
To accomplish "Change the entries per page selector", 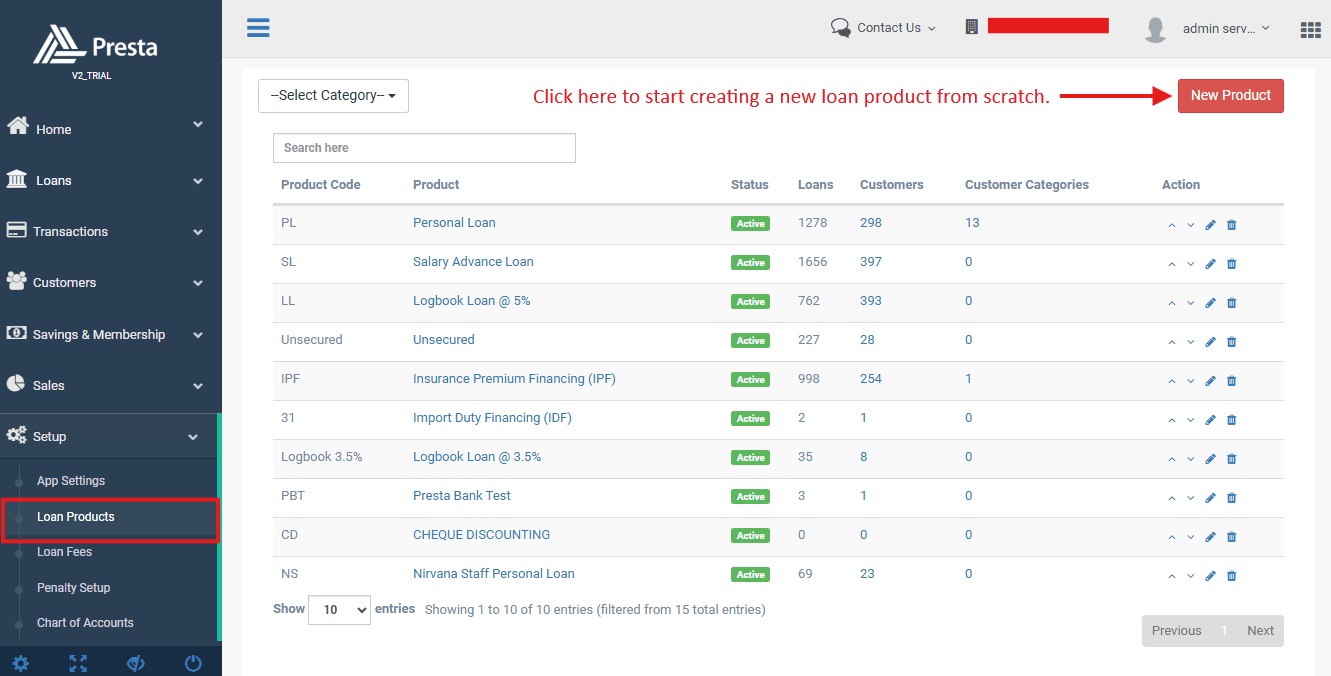I will coord(339,610).
